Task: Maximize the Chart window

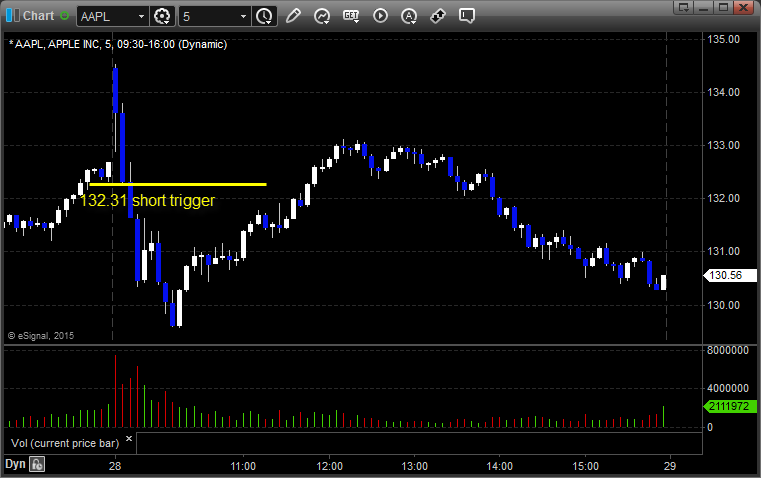Action: 724,7
